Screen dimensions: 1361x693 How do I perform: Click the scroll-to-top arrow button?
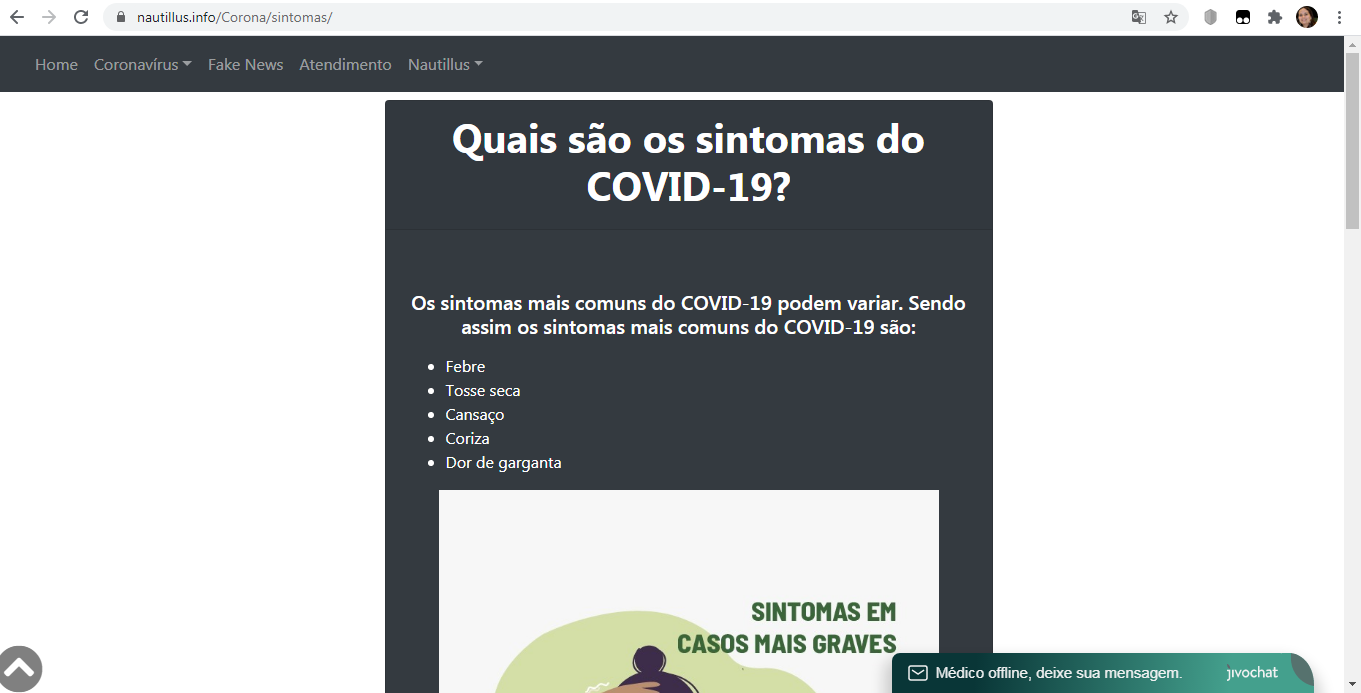pos(20,668)
